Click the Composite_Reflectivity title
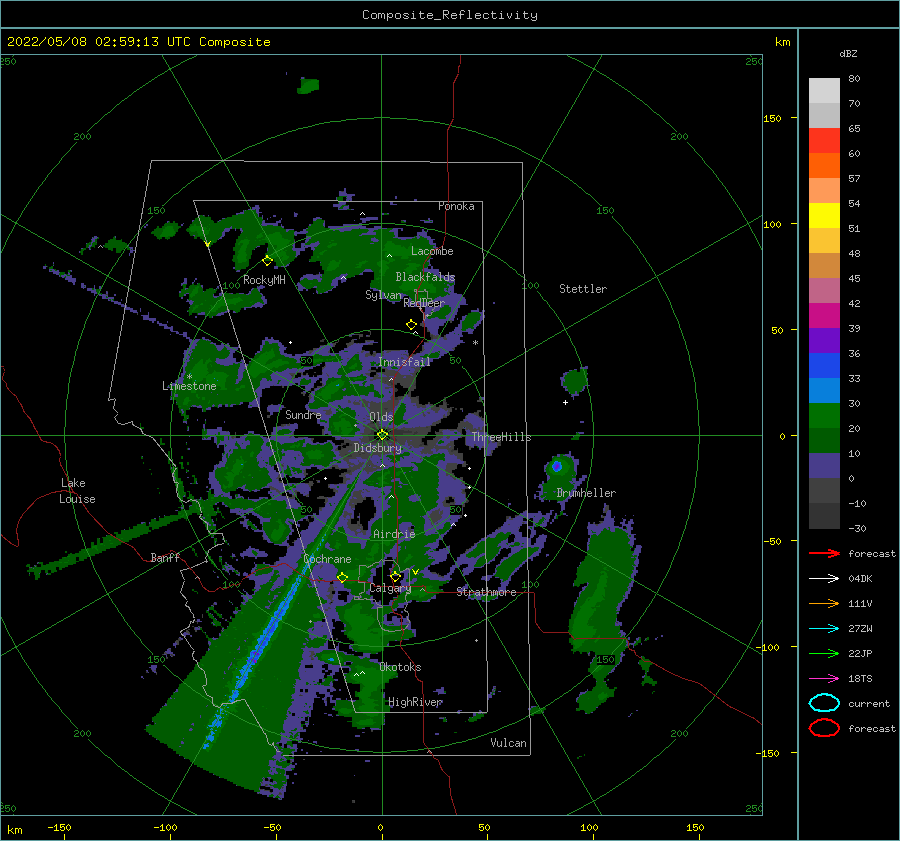 coord(449,15)
